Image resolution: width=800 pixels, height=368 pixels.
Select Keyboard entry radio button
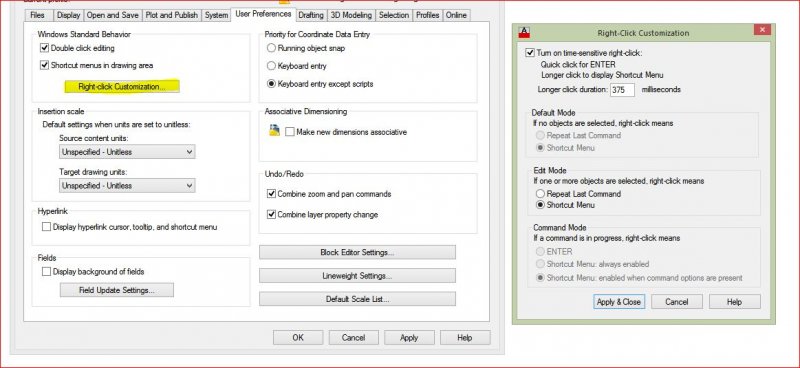tap(271, 66)
